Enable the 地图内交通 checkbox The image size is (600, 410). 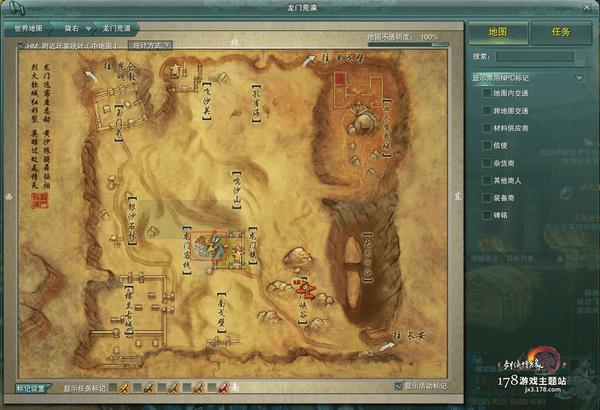tap(487, 93)
